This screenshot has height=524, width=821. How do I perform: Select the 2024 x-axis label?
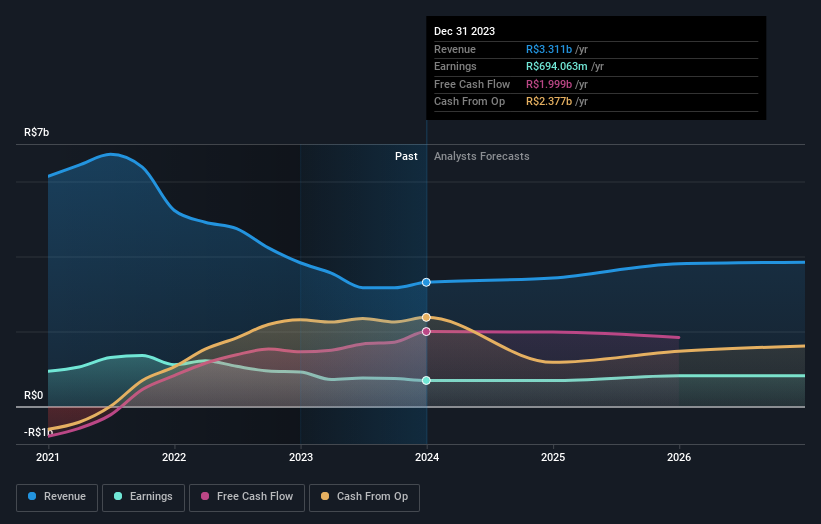coord(427,457)
